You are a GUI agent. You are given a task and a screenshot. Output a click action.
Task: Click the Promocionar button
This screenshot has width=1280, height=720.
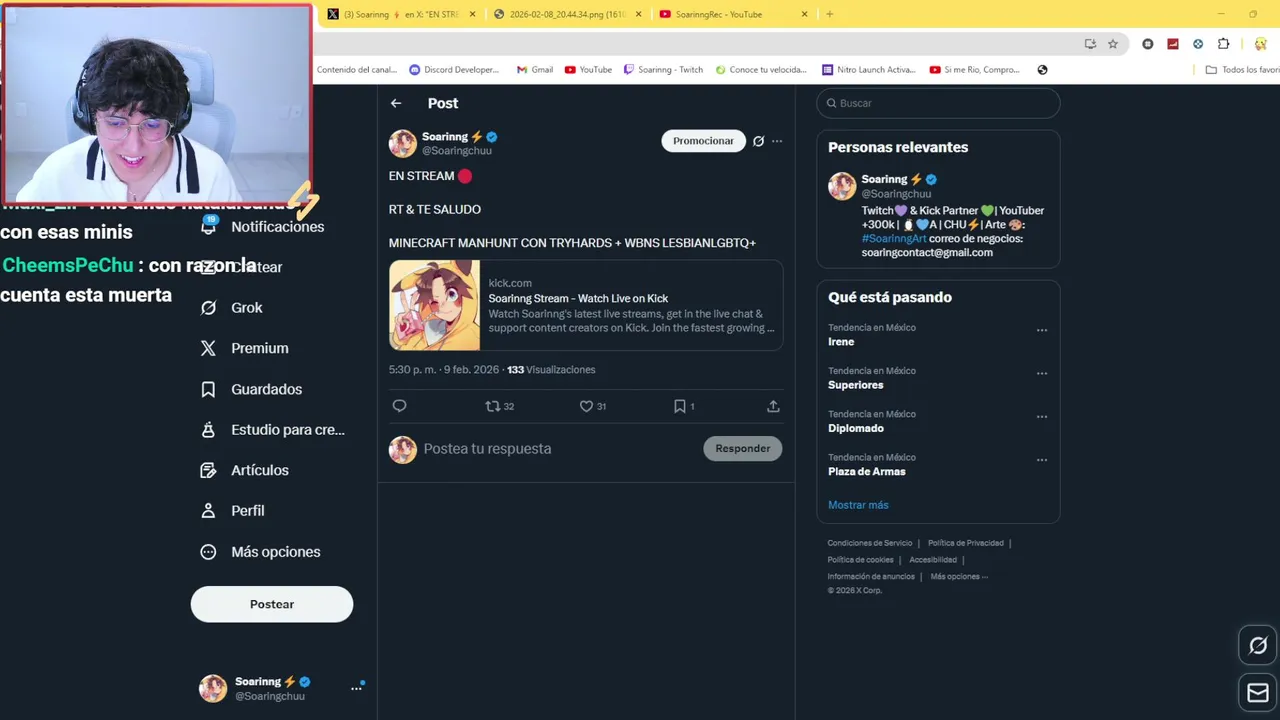coord(703,141)
